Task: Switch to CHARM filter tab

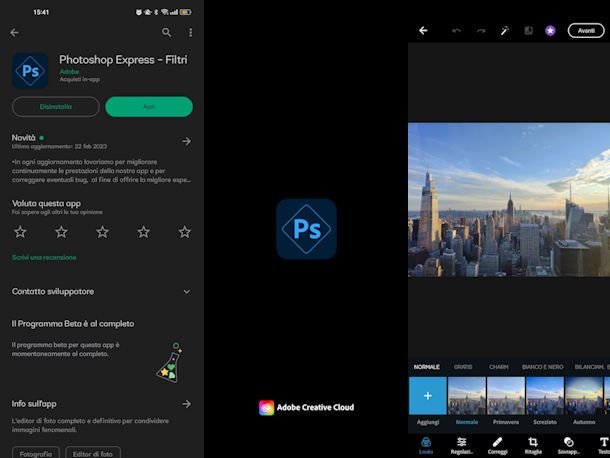Action: point(499,367)
